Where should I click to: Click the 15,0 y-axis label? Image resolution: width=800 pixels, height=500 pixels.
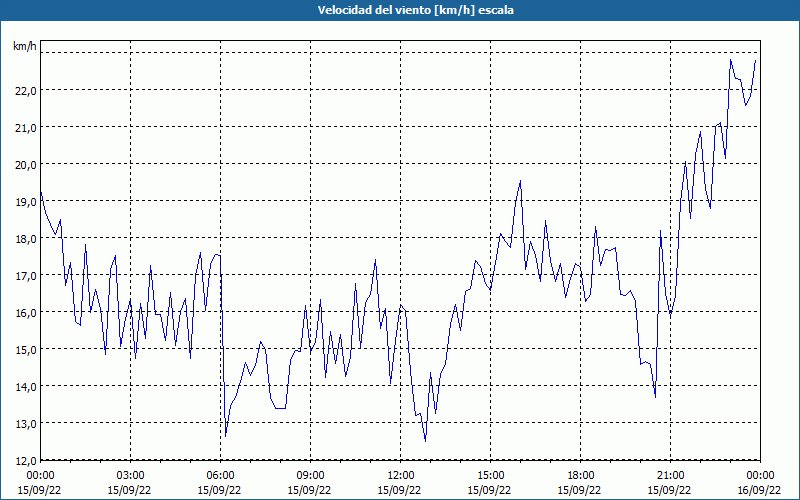26,350
